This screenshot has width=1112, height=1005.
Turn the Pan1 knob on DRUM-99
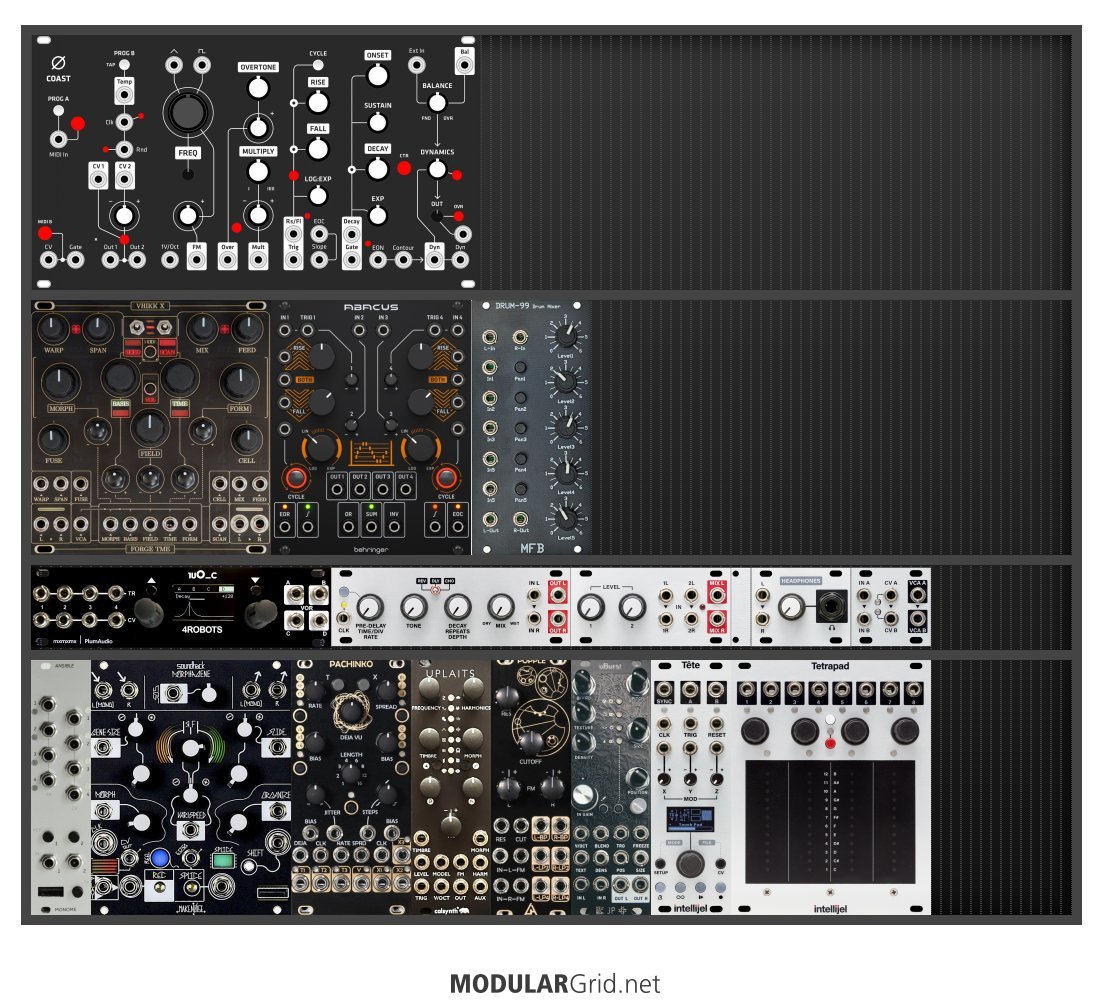point(521,367)
